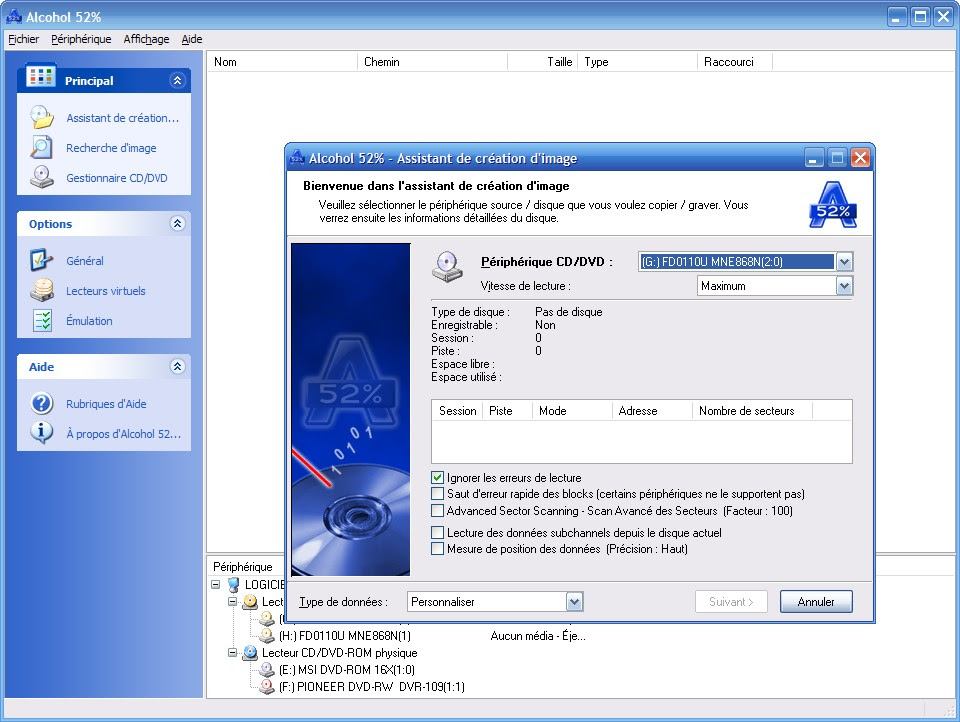Open Rubriques d'Aide question mark icon
The width and height of the screenshot is (960, 722).
tap(41, 404)
